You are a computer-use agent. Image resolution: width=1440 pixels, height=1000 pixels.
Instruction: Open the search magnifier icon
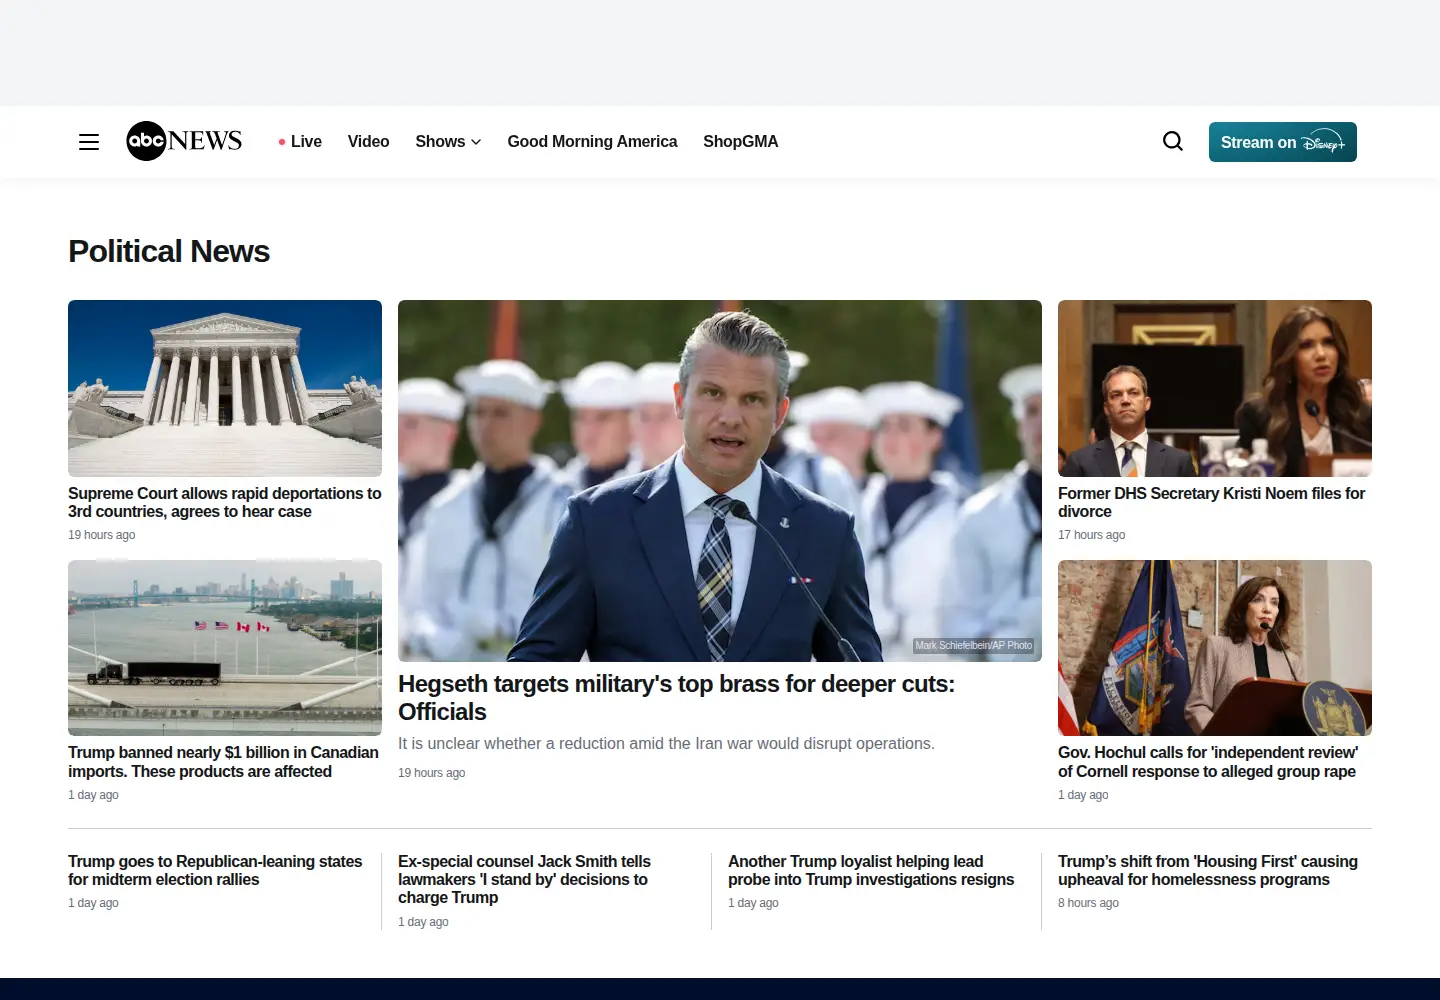[1173, 142]
